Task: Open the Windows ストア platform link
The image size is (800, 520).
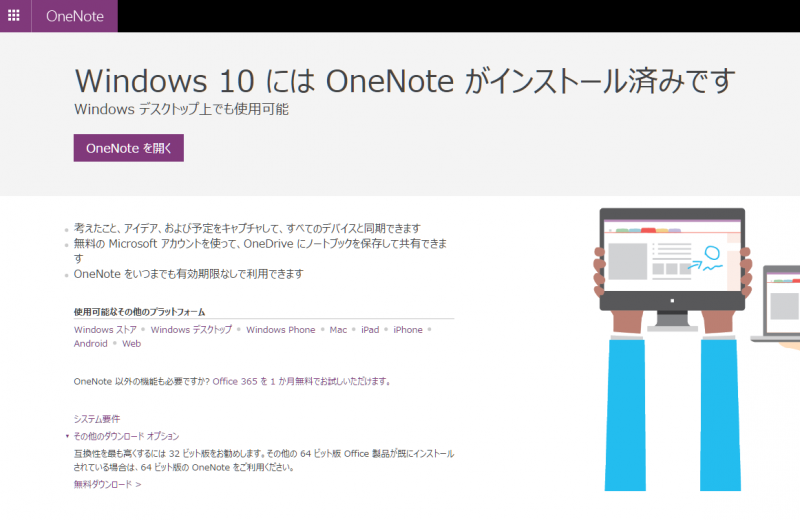Action: [x=105, y=330]
